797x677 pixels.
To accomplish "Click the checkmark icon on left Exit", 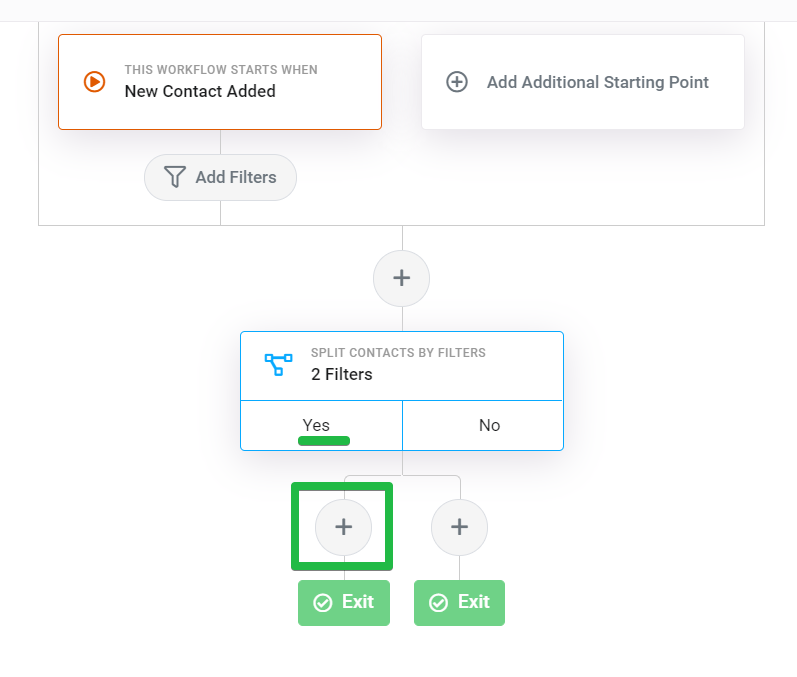I will 322,603.
